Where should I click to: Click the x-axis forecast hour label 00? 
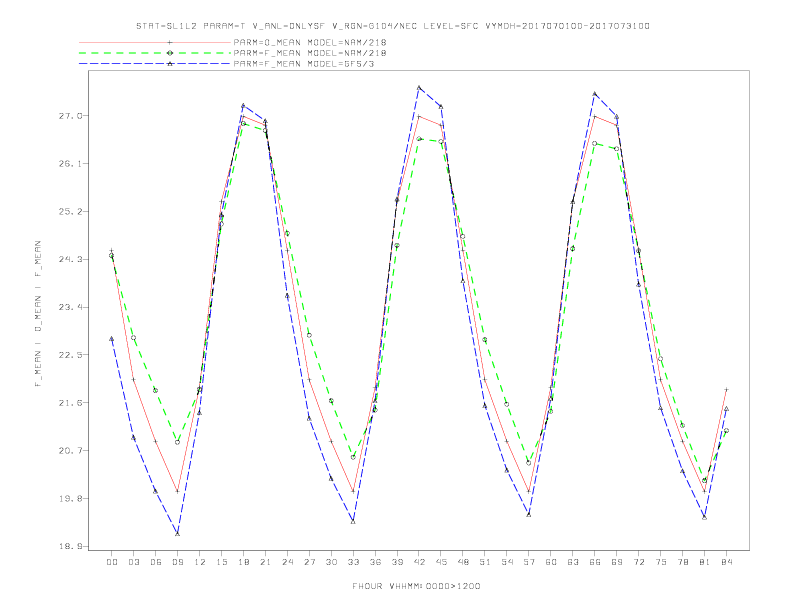112,562
